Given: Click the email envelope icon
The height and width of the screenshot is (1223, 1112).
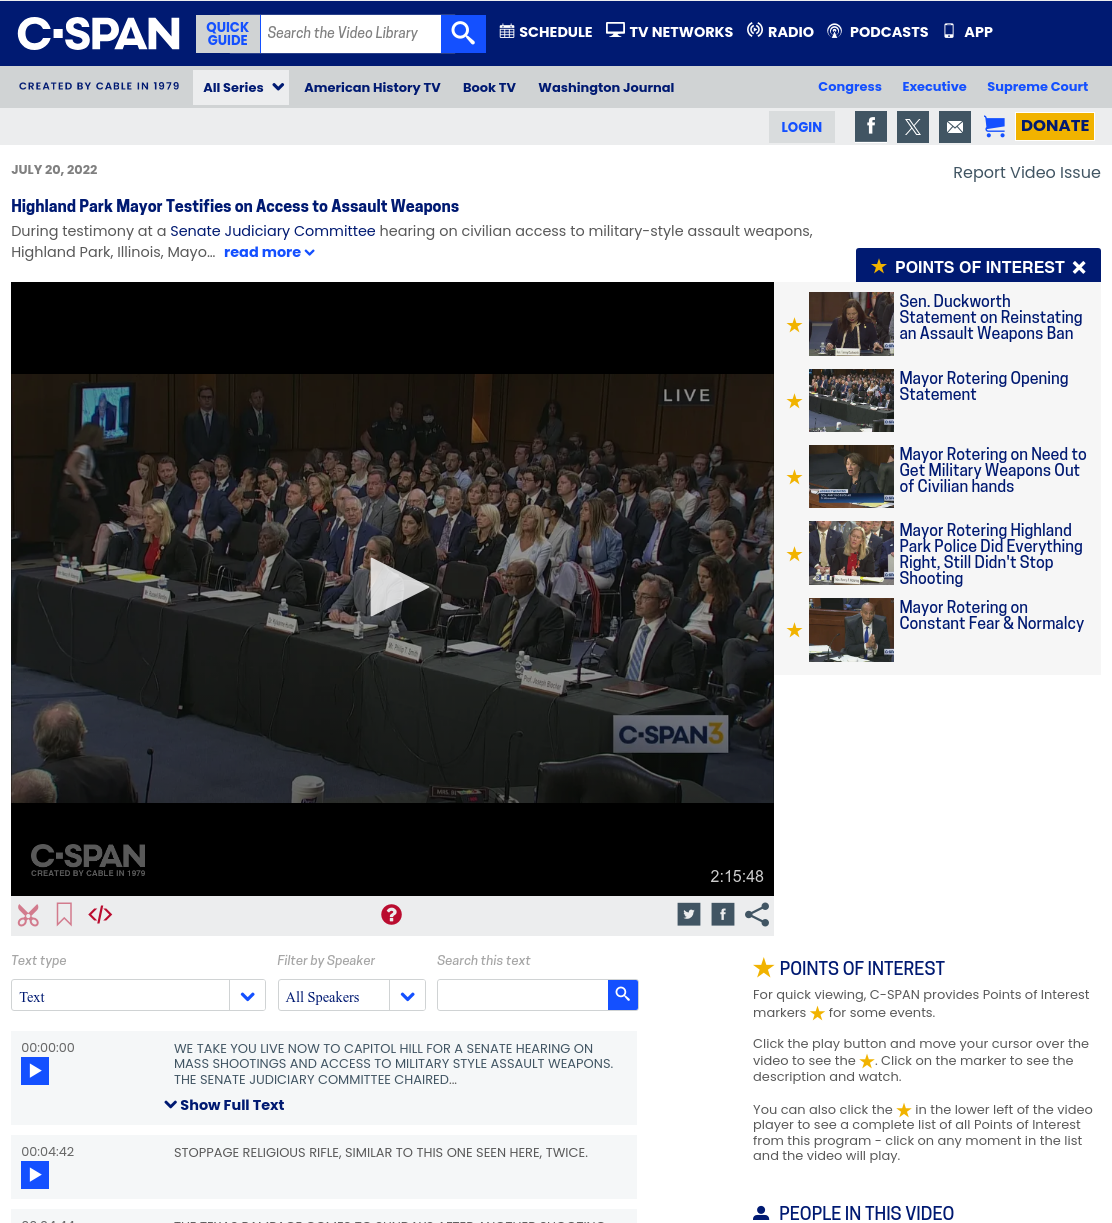Looking at the screenshot, I should click(955, 127).
